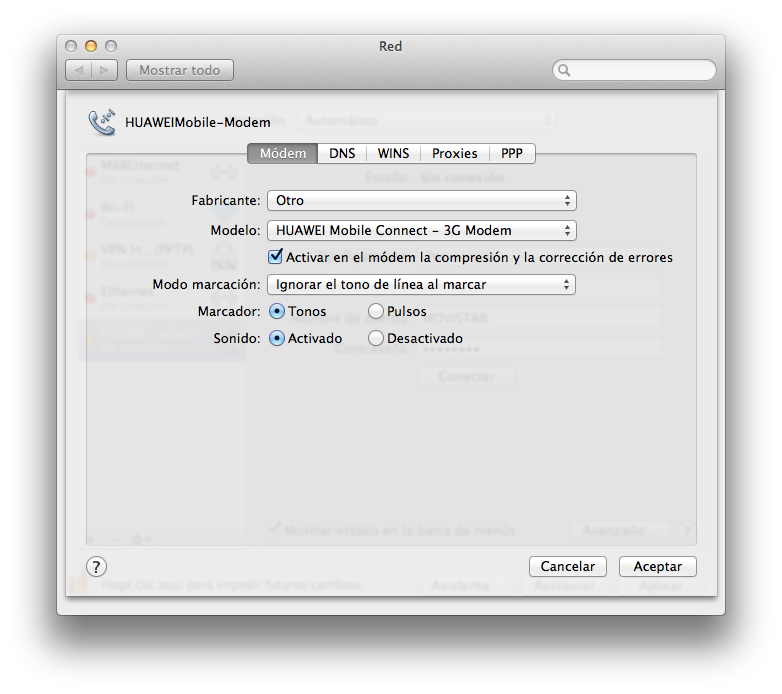Open the Modo marcación dropdown

(x=421, y=285)
